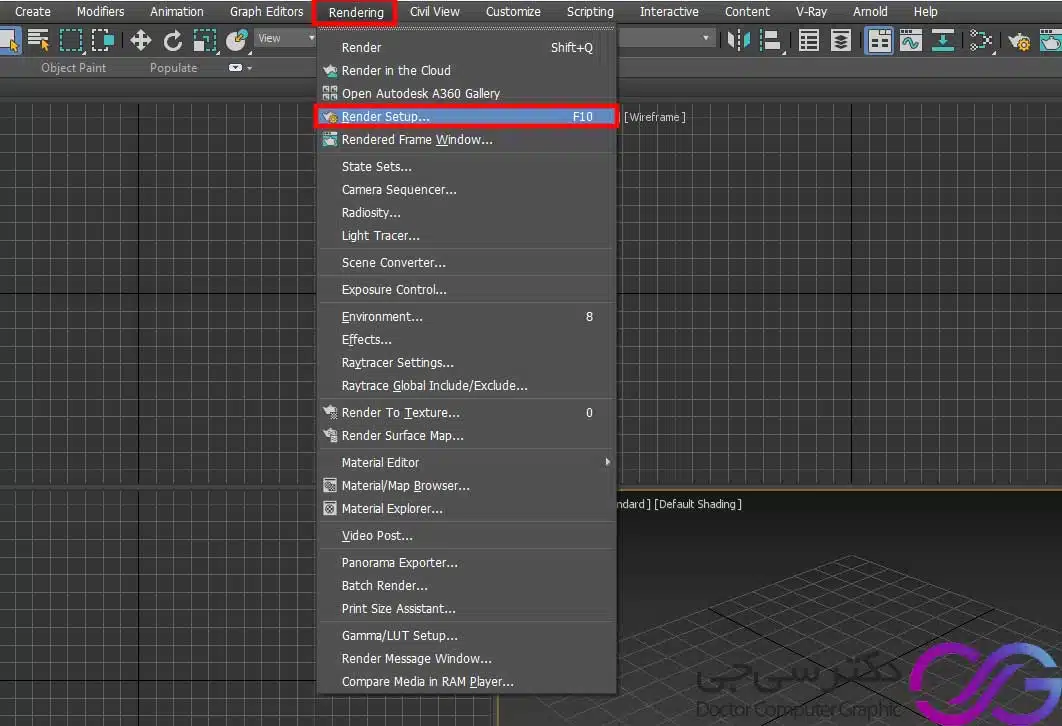This screenshot has width=1062, height=726.
Task: Open the Graph Editors menu
Action: tap(266, 12)
